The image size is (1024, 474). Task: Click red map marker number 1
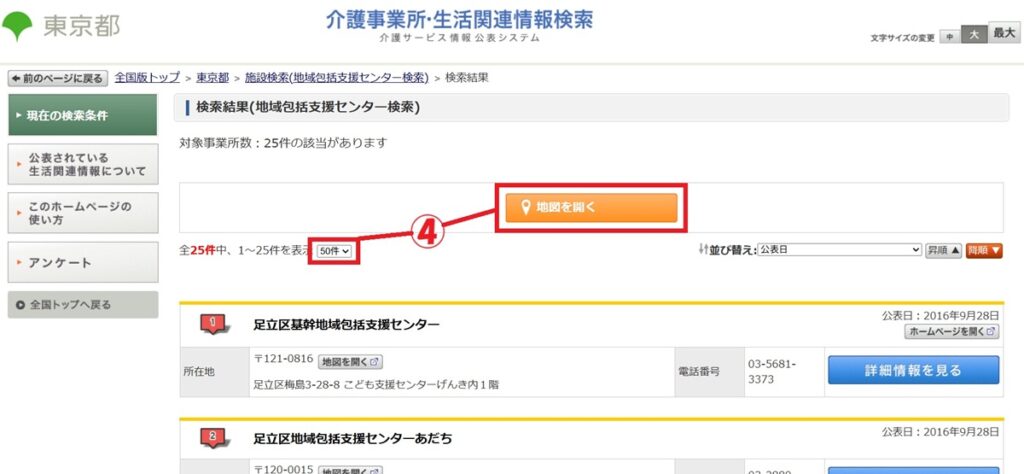coord(216,323)
